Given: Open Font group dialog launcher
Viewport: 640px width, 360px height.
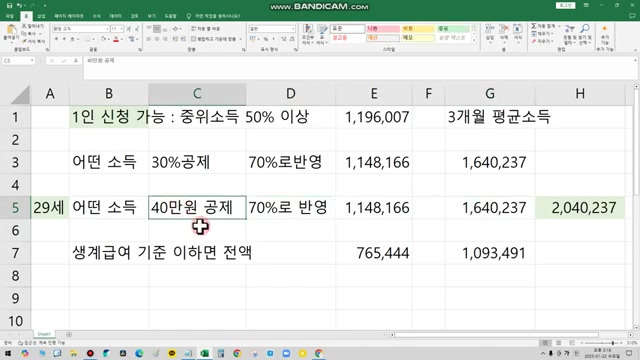Looking at the screenshot, I should click(140, 49).
